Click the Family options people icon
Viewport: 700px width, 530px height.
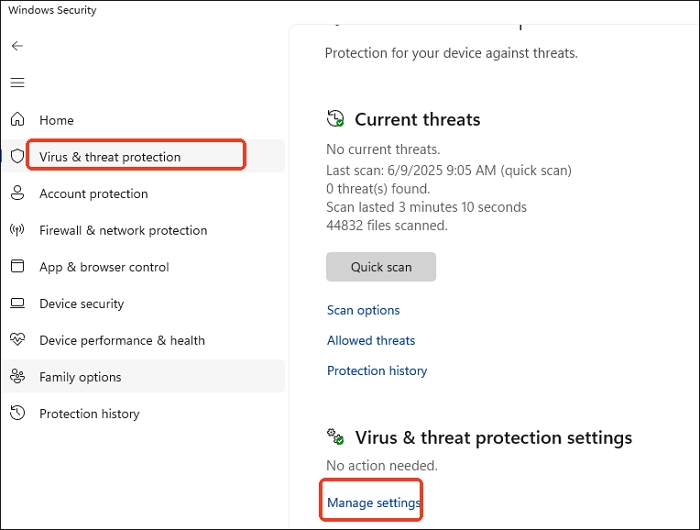[17, 377]
